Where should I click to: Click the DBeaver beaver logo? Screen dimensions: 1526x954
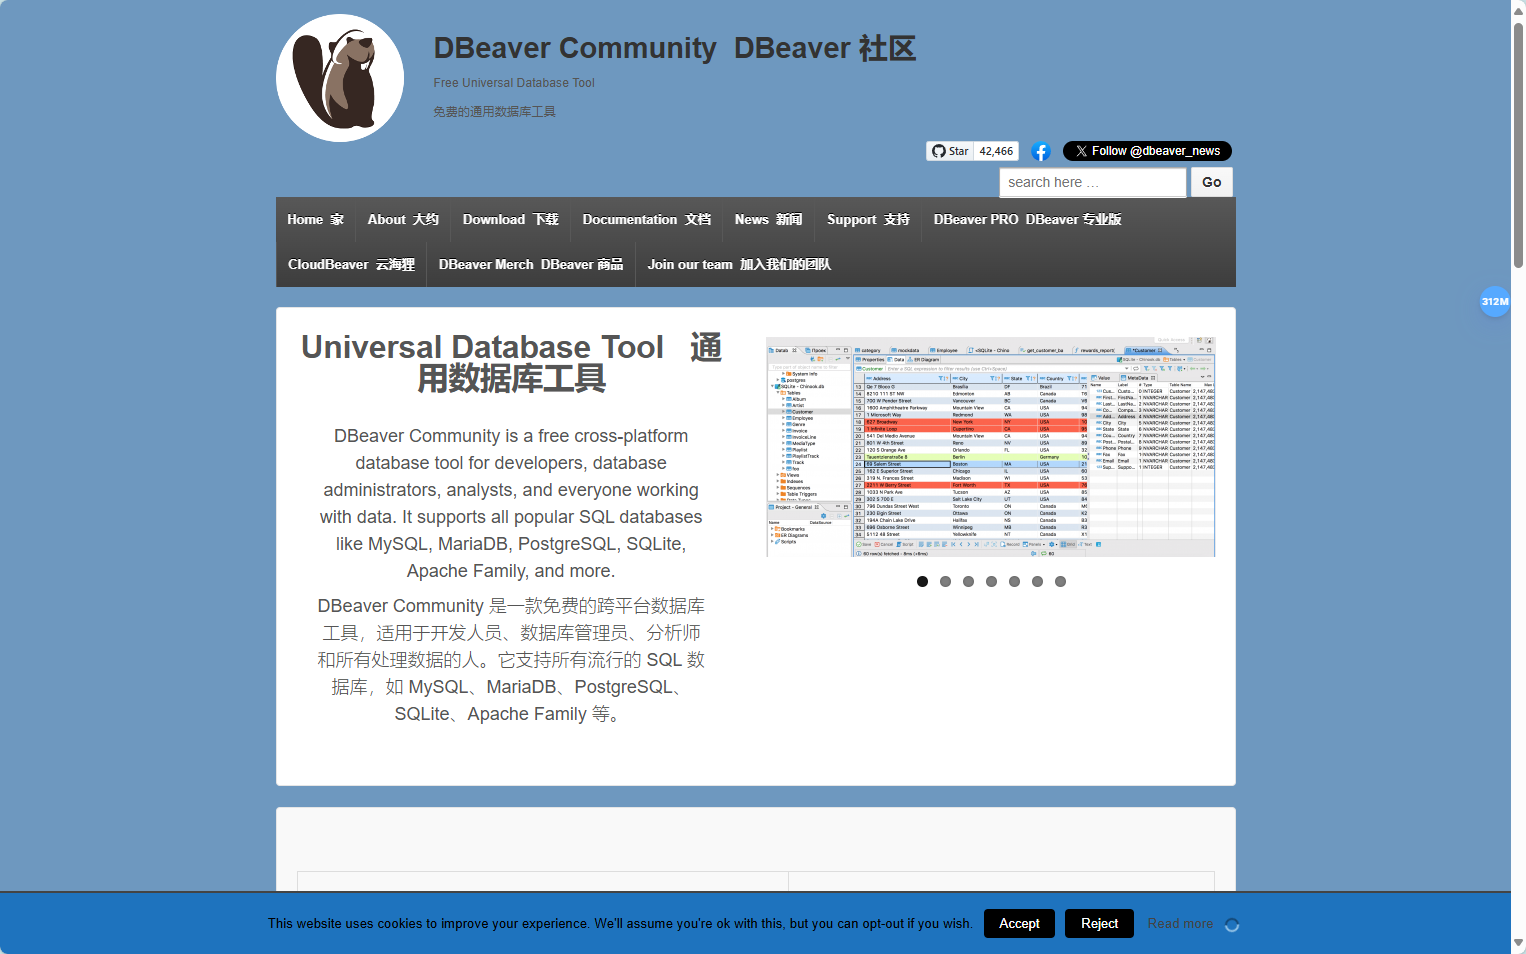coord(340,78)
